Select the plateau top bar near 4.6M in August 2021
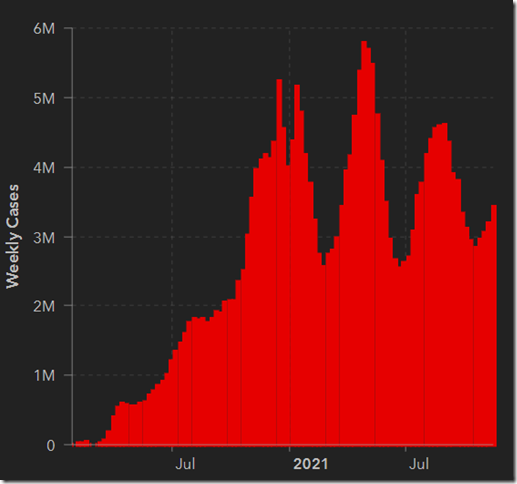This screenshot has height=484, width=517. coord(444,285)
